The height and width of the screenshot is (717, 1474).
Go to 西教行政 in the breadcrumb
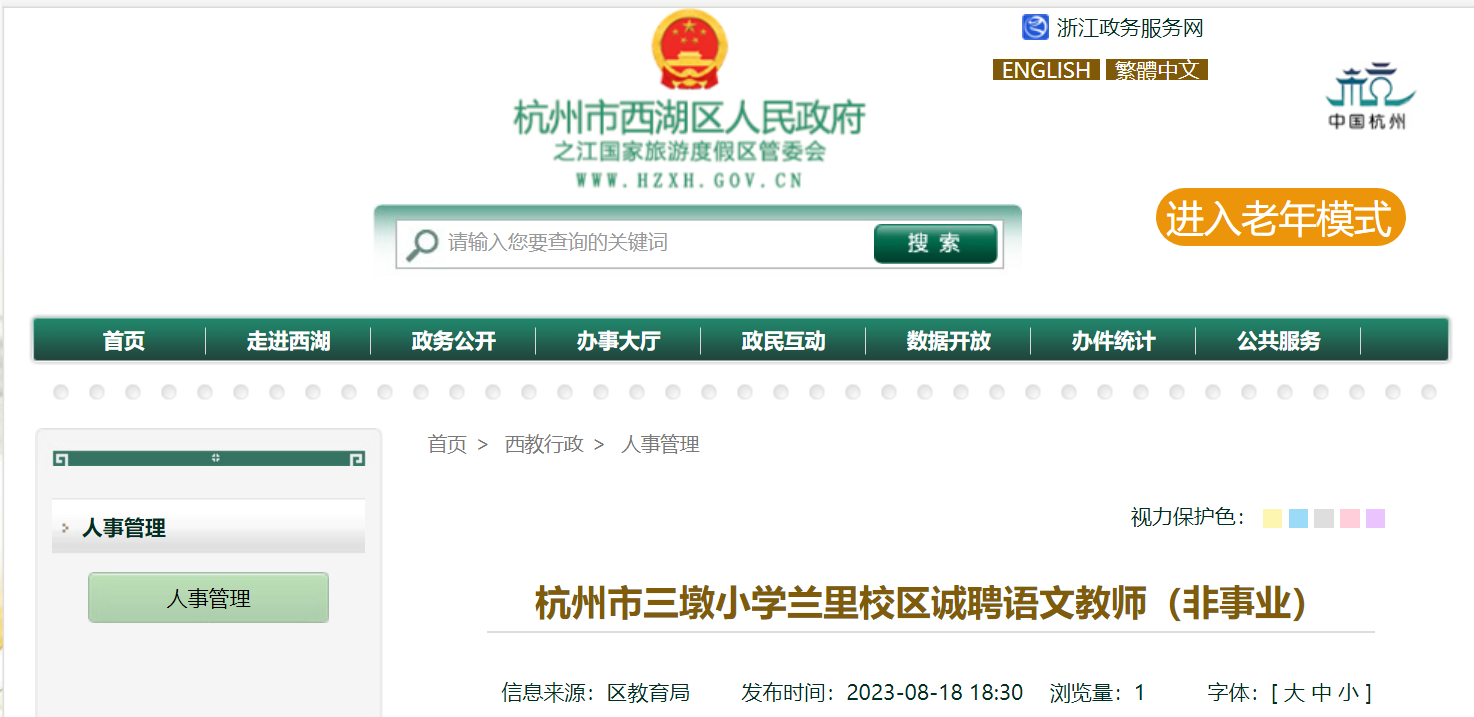tap(544, 444)
